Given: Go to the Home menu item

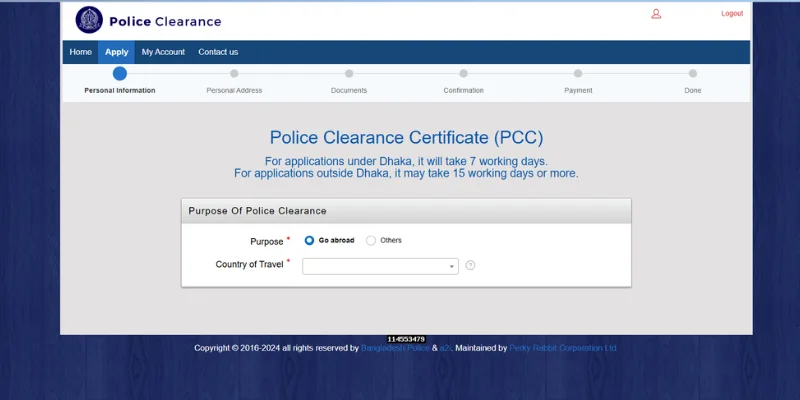Looking at the screenshot, I should point(81,52).
